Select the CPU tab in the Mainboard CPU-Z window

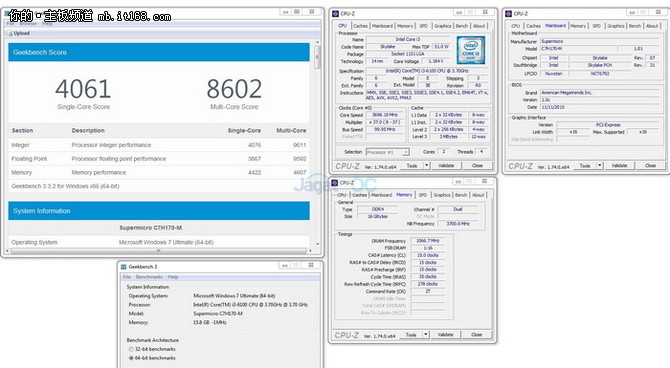pyautogui.click(x=516, y=26)
